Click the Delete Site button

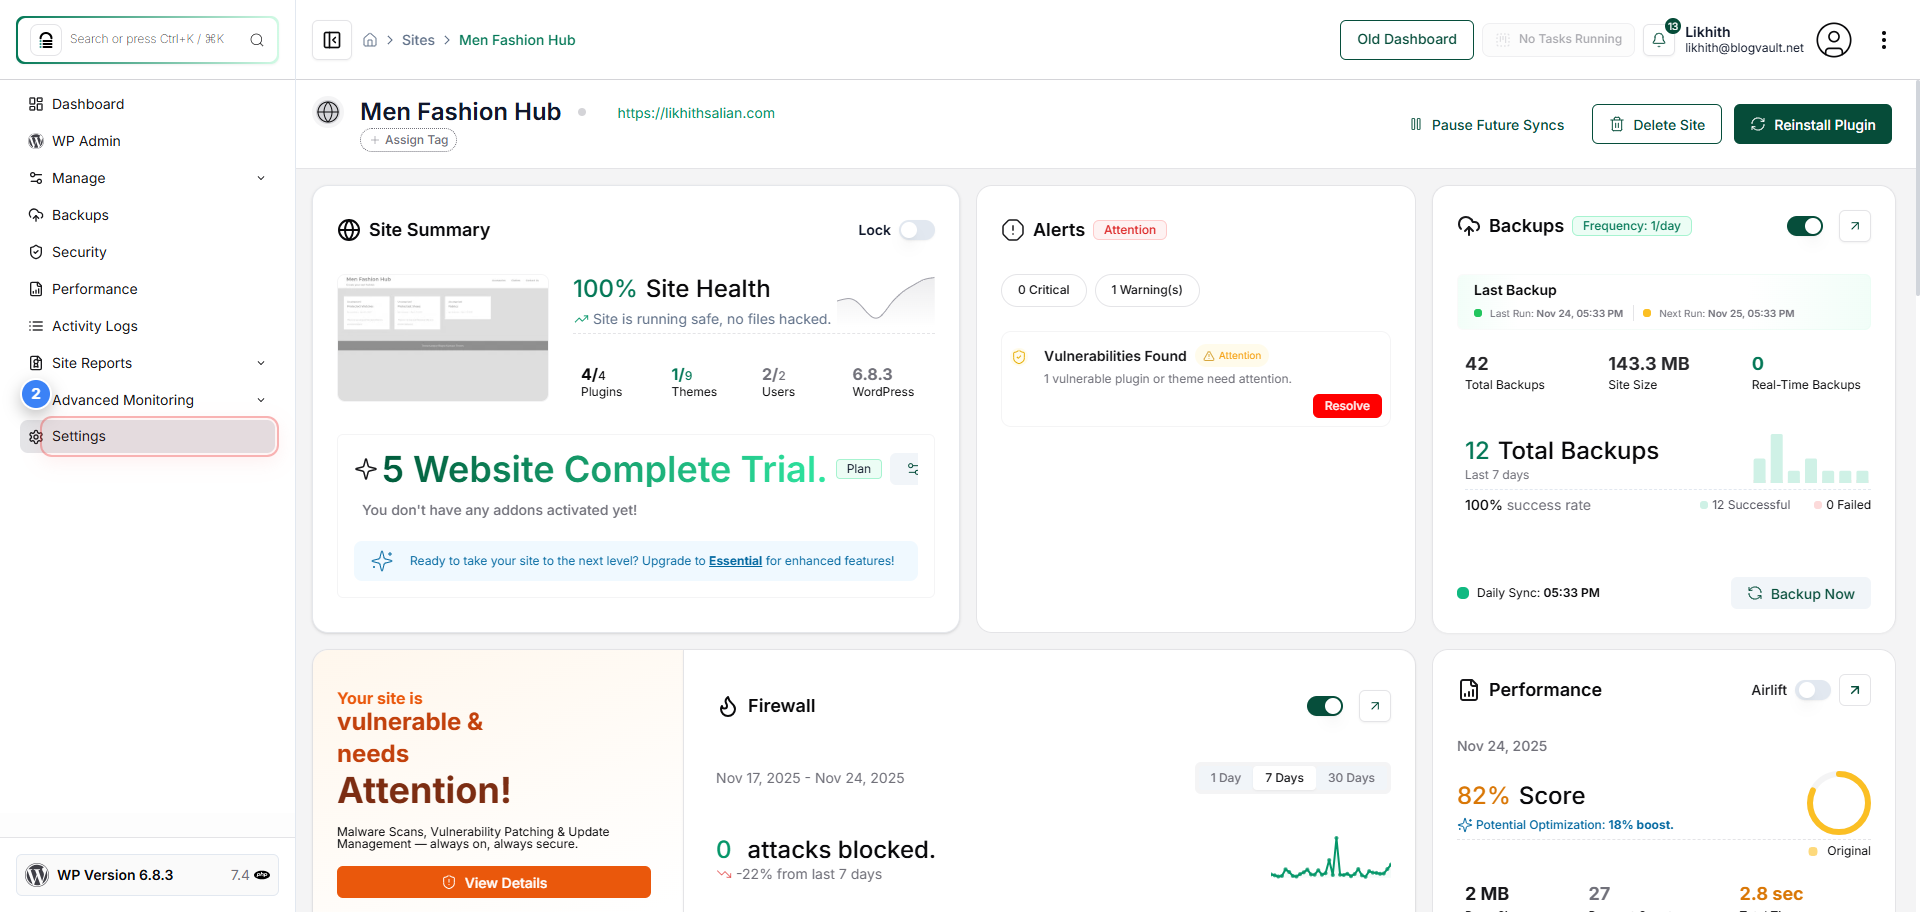1657,124
